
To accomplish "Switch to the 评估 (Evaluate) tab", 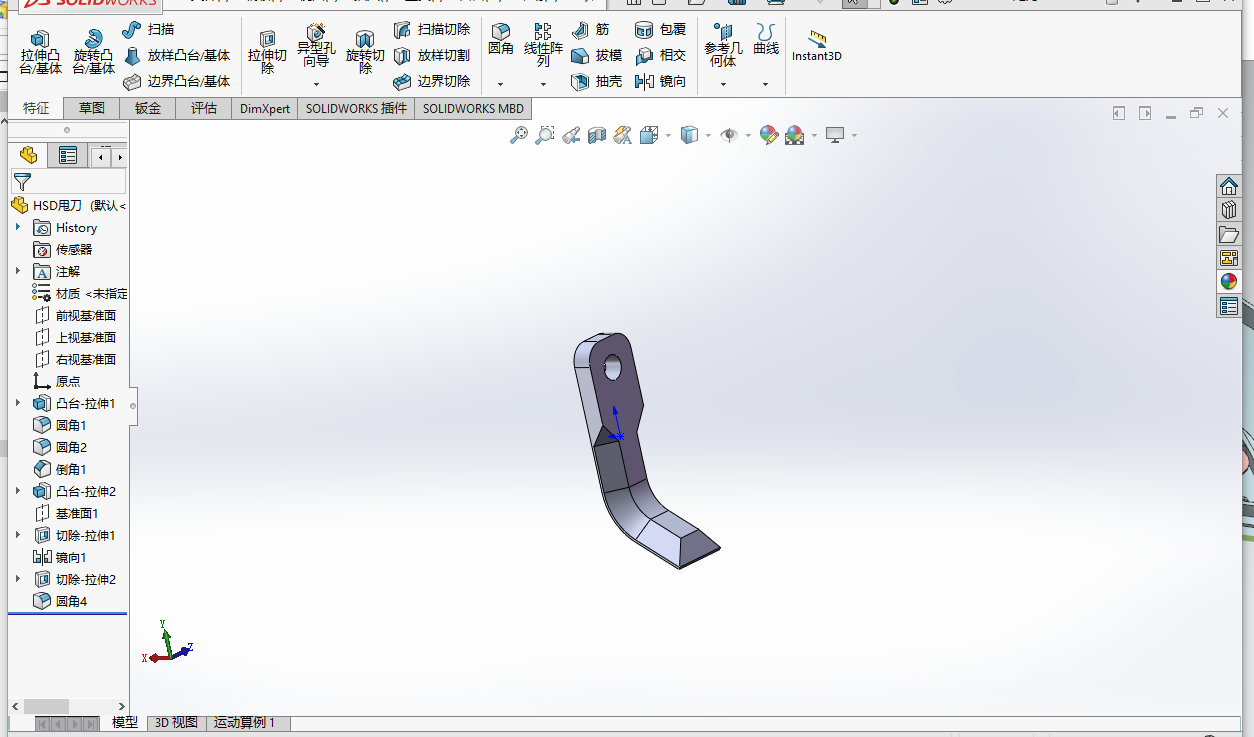I will [204, 108].
